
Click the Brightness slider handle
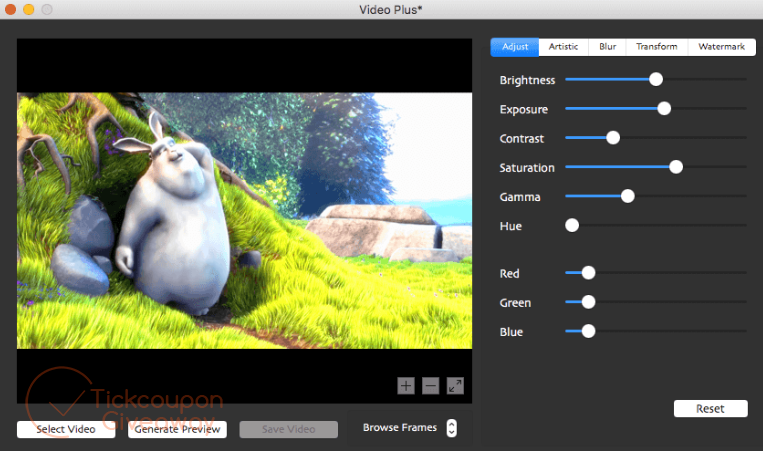point(656,79)
